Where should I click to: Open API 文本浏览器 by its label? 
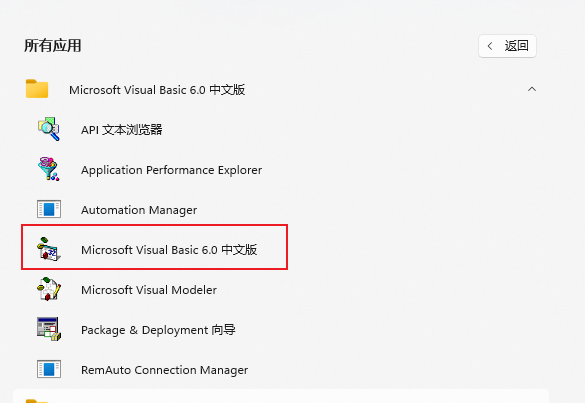pyautogui.click(x=122, y=130)
